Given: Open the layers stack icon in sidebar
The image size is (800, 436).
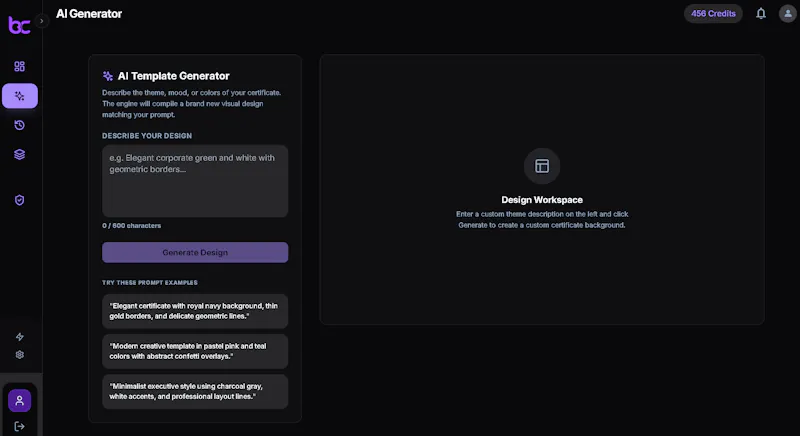Looking at the screenshot, I should click(19, 155).
